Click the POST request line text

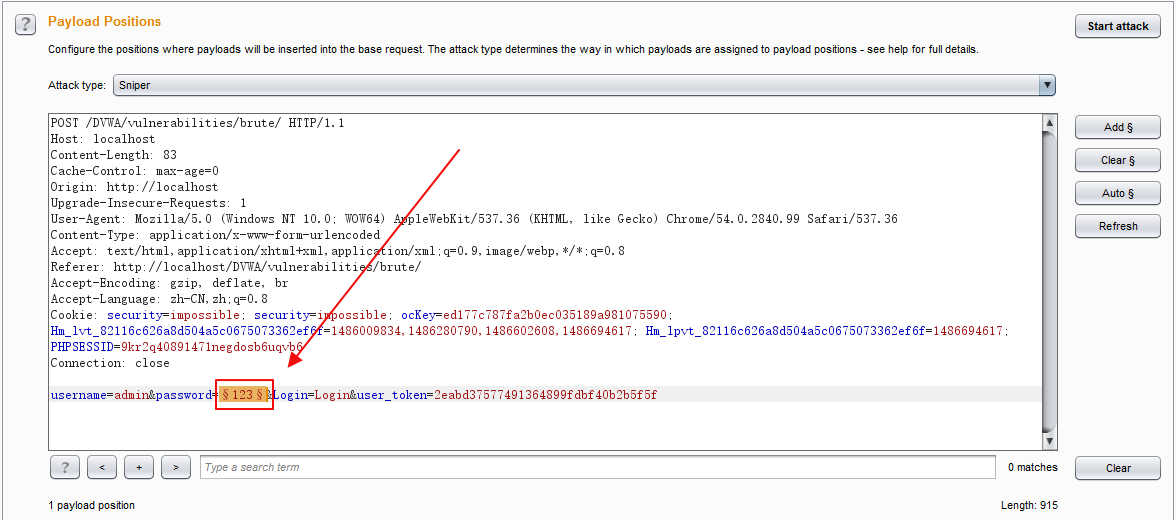pos(197,123)
